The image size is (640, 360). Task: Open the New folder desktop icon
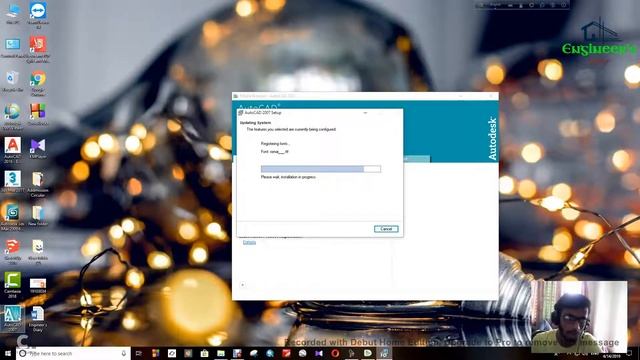pos(38,216)
